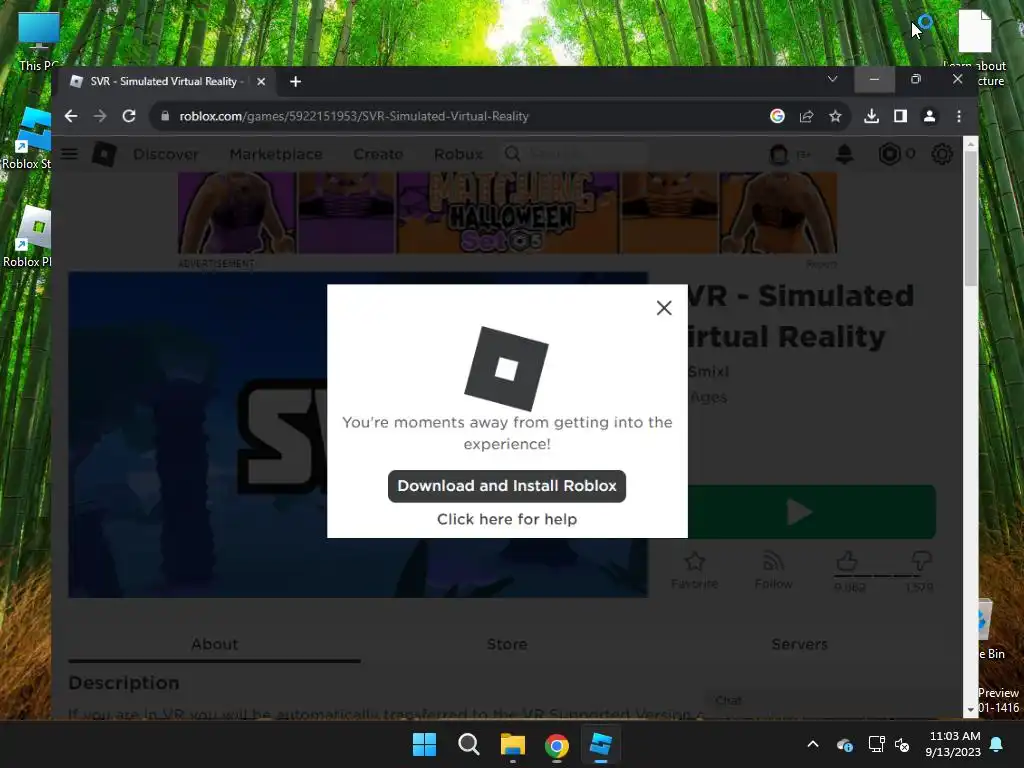Open the muted volume tray icon
Image resolution: width=1024 pixels, height=768 pixels.
coord(903,744)
